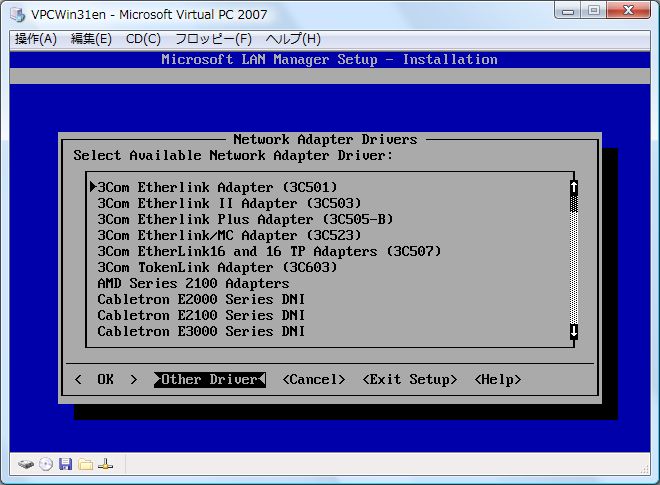Click the network adapter status icon
This screenshot has height=485, width=660.
pyautogui.click(x=105, y=464)
